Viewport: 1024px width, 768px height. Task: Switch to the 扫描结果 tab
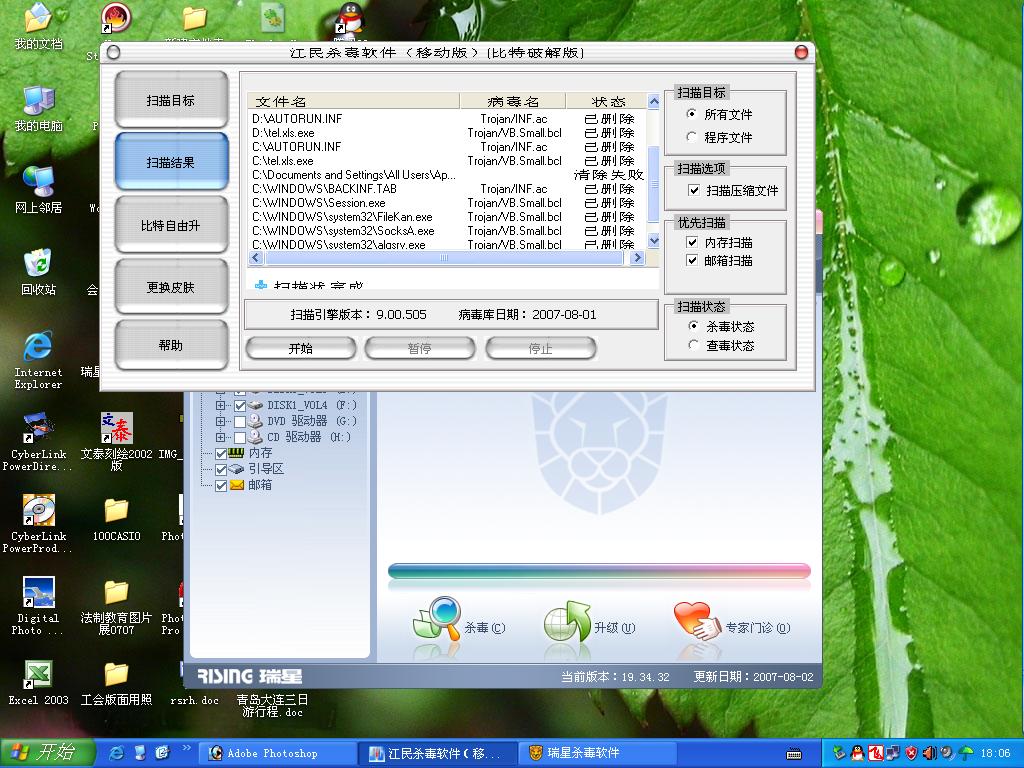[x=171, y=162]
